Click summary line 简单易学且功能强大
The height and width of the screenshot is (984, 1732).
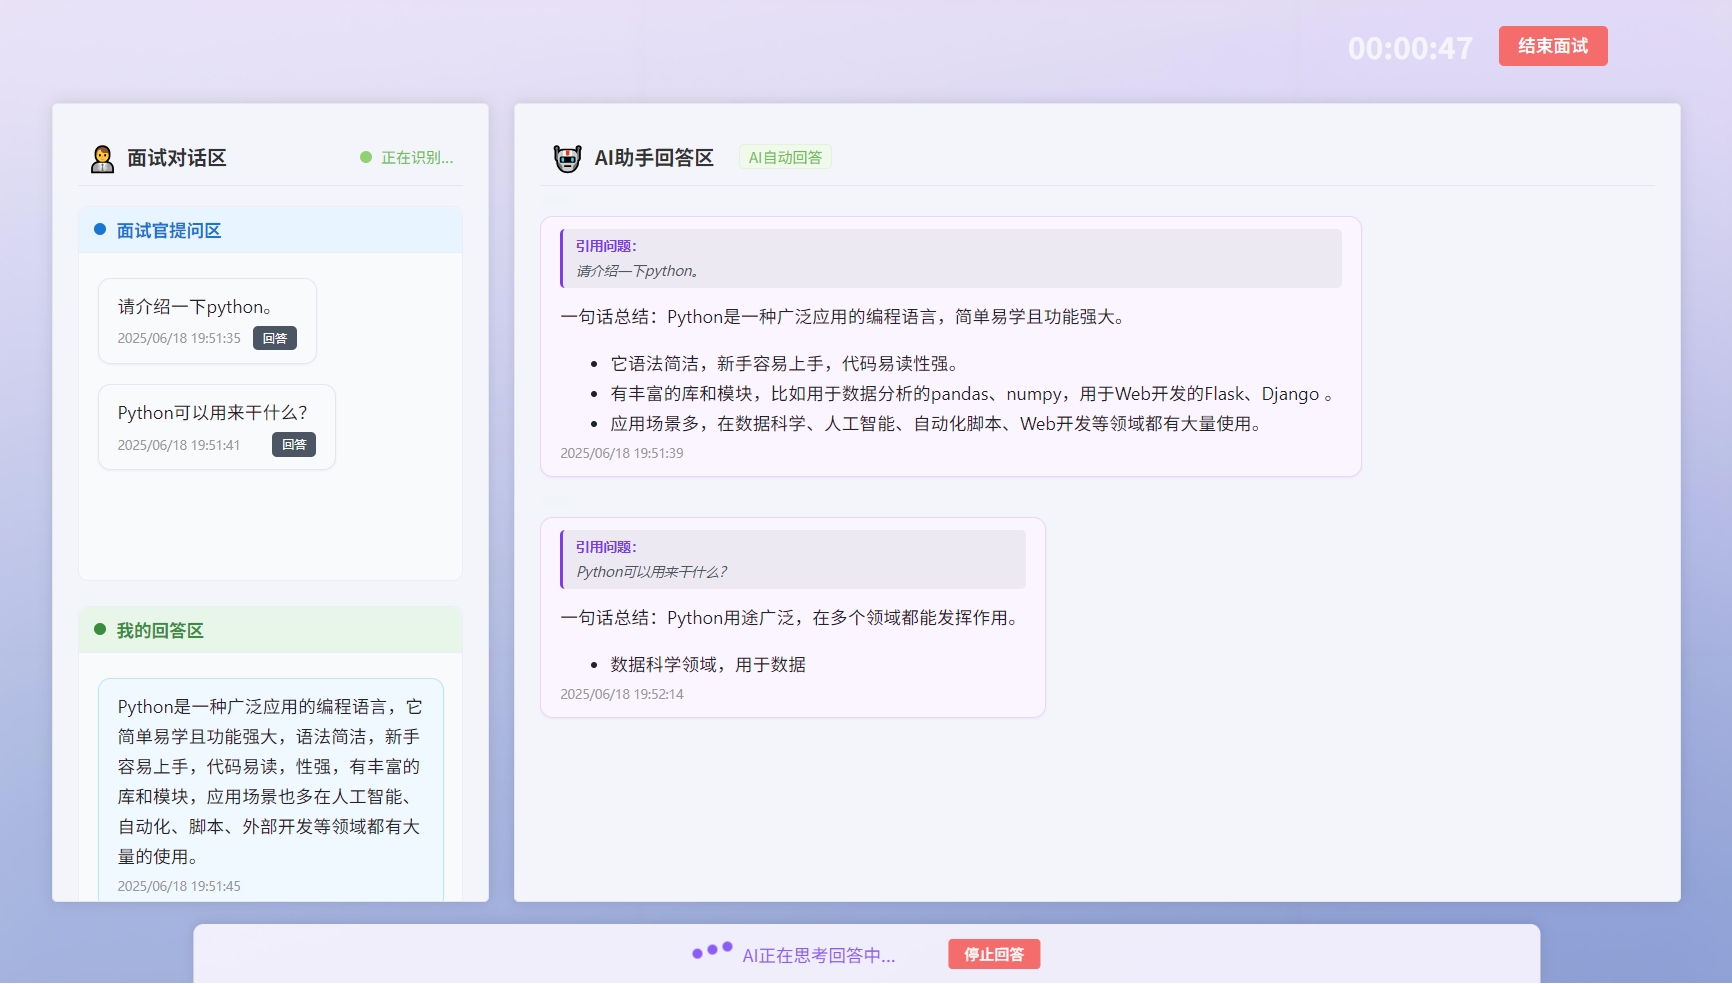tap(845, 317)
